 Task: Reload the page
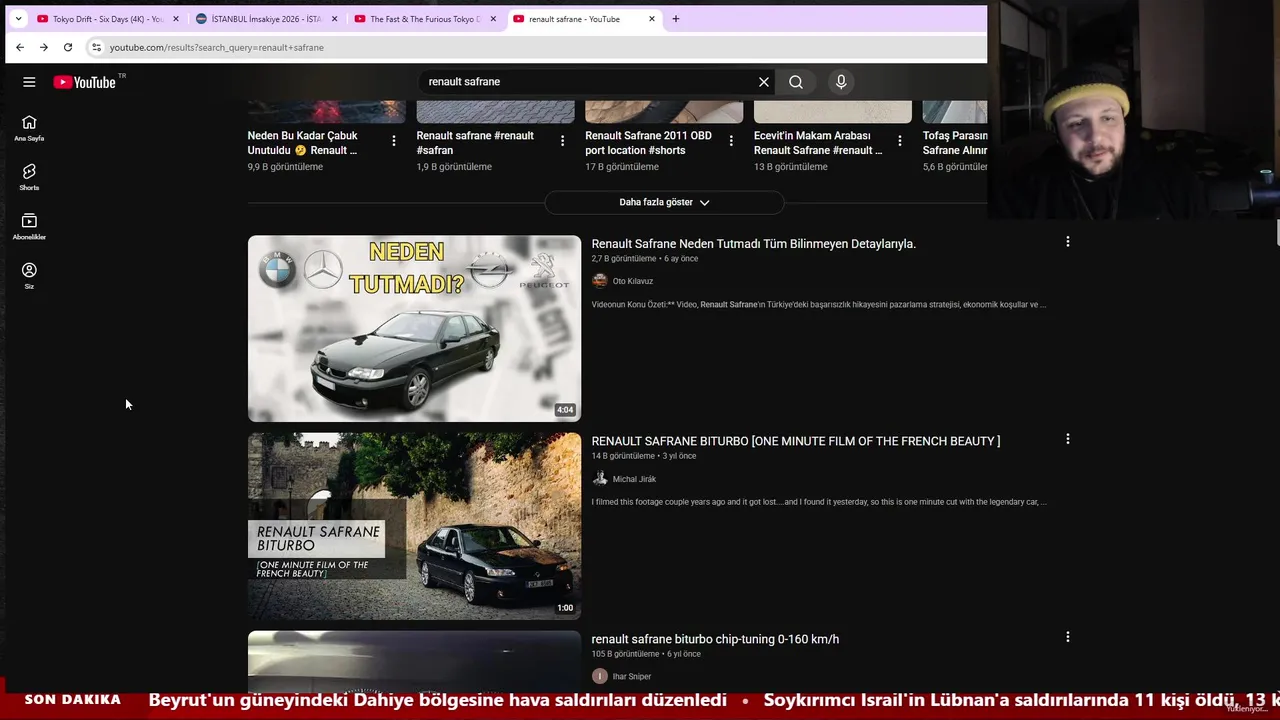click(68, 47)
